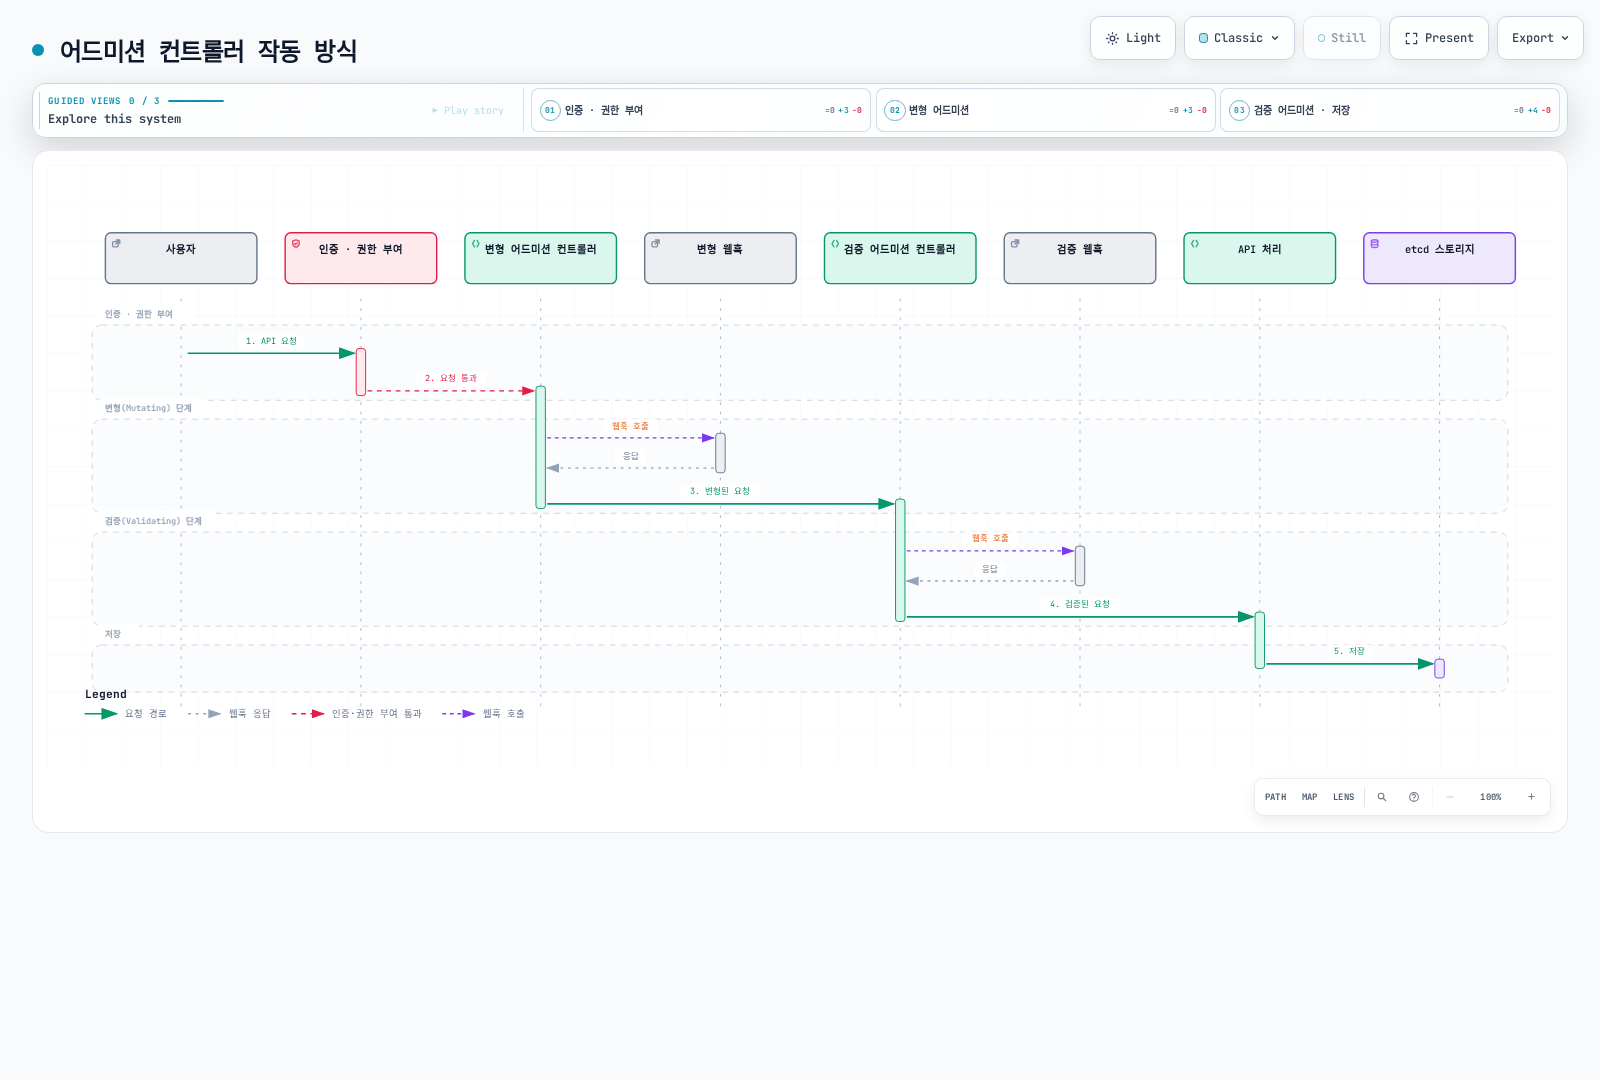Image resolution: width=1600 pixels, height=1080 pixels.
Task: Switch to MAP mode
Action: pos(1309,797)
